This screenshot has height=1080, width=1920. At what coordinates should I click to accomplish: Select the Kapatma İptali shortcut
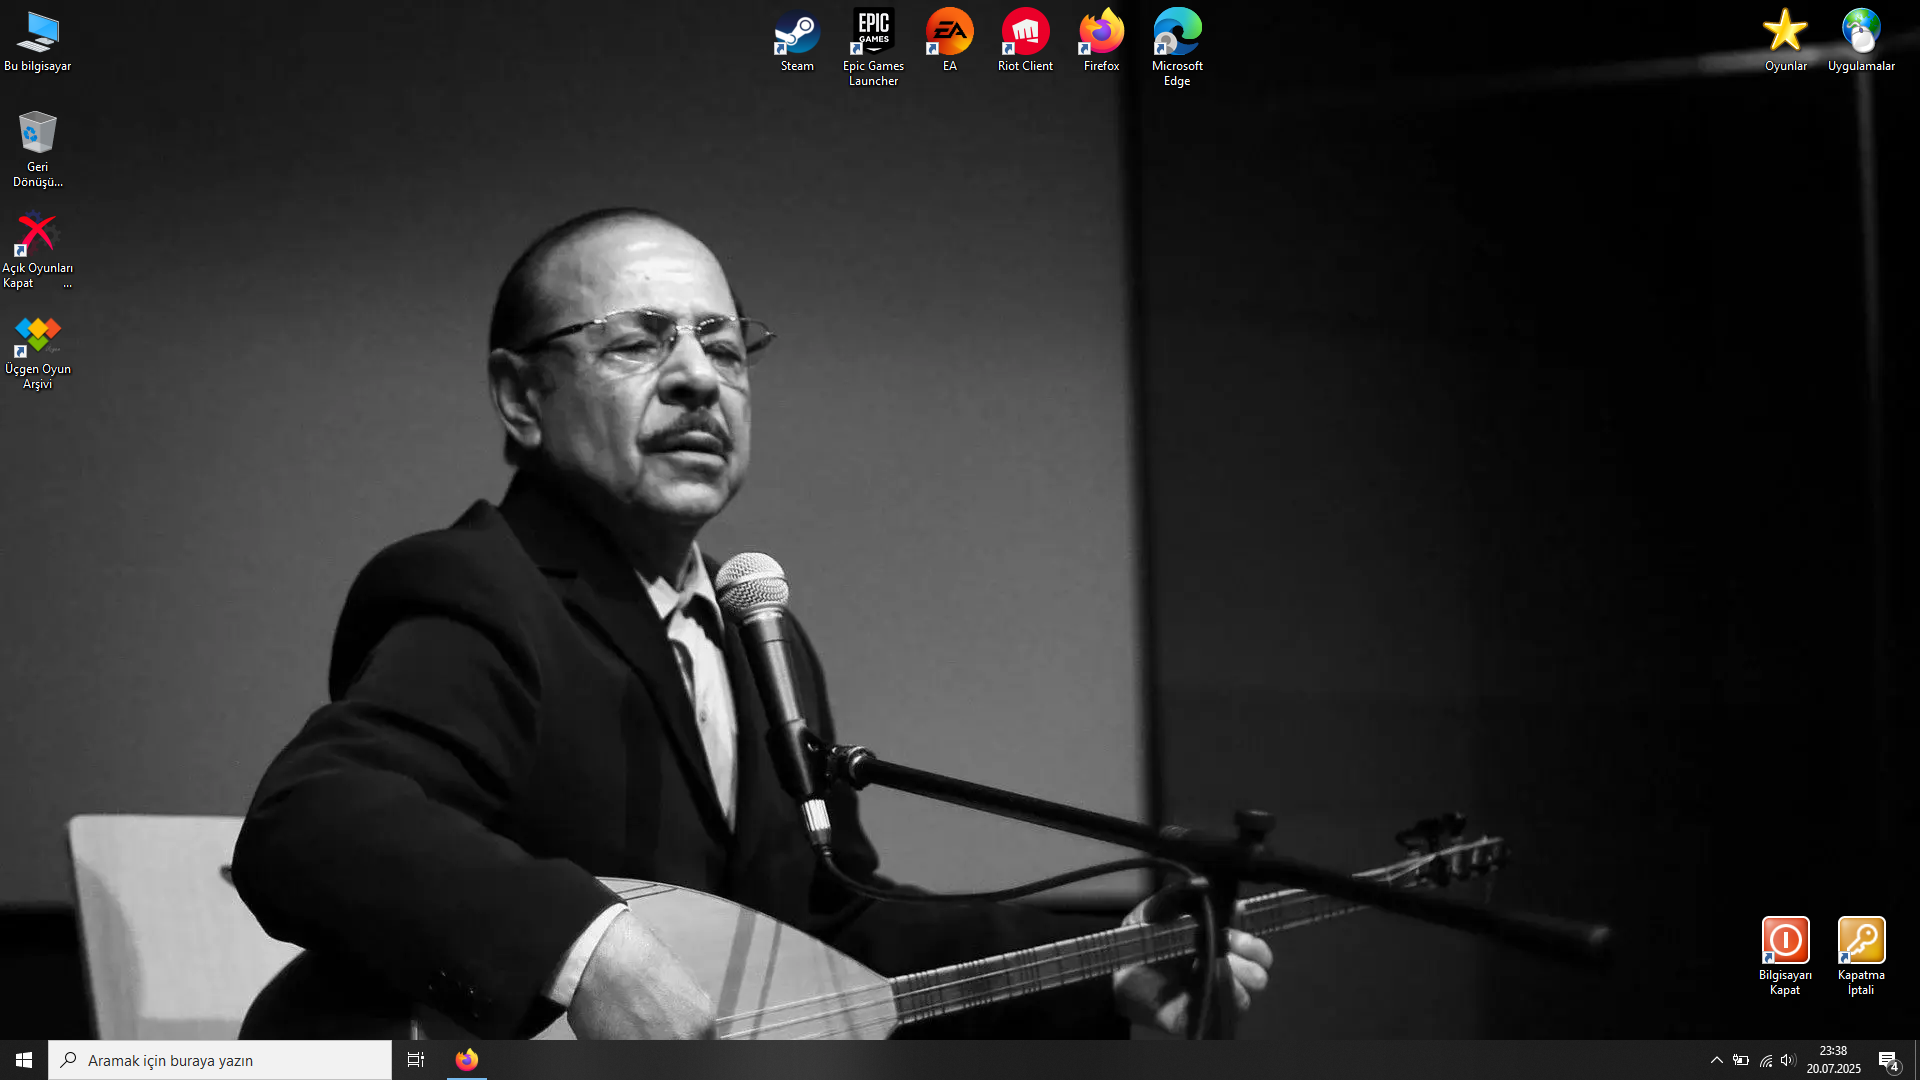point(1861,956)
